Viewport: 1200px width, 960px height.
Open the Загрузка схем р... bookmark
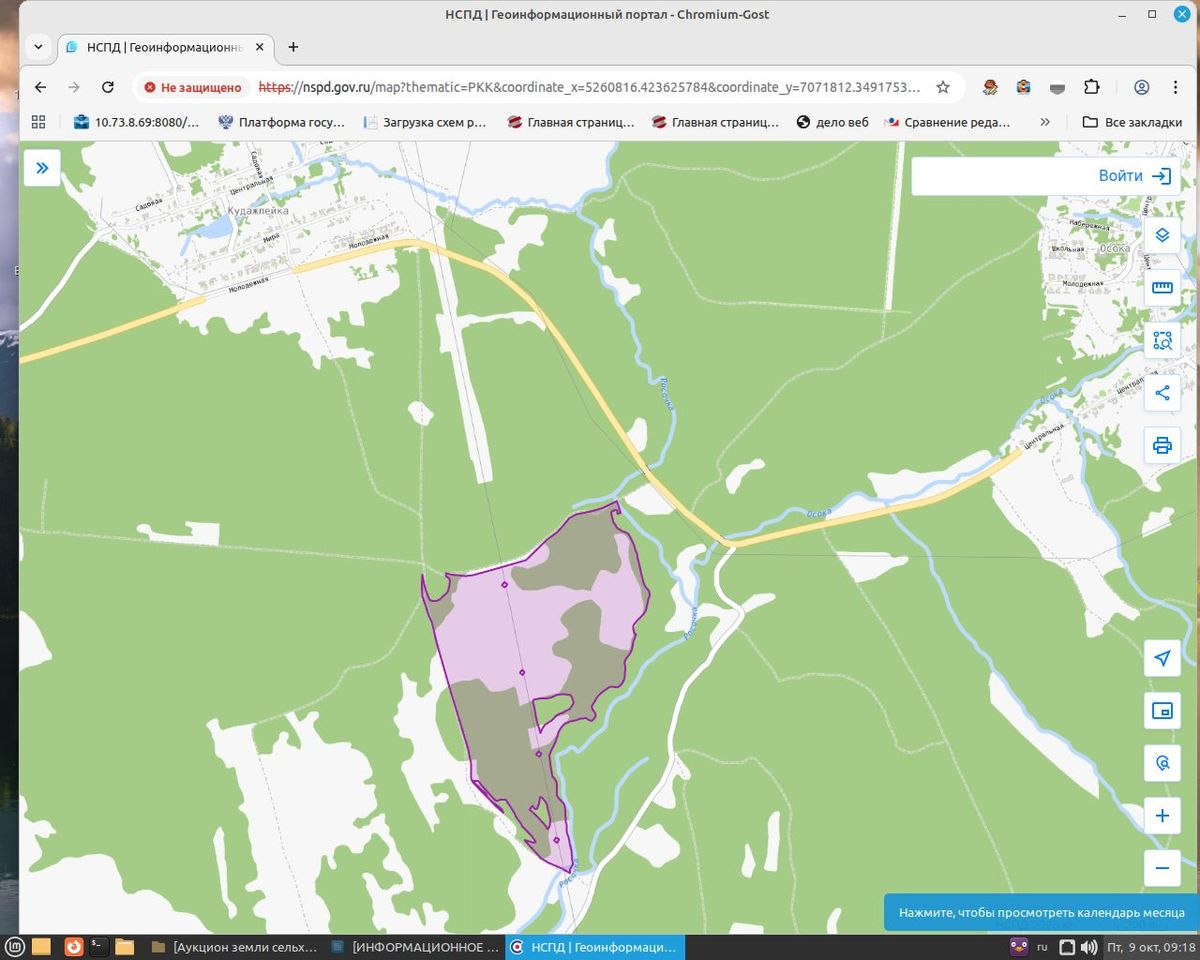[x=425, y=122]
